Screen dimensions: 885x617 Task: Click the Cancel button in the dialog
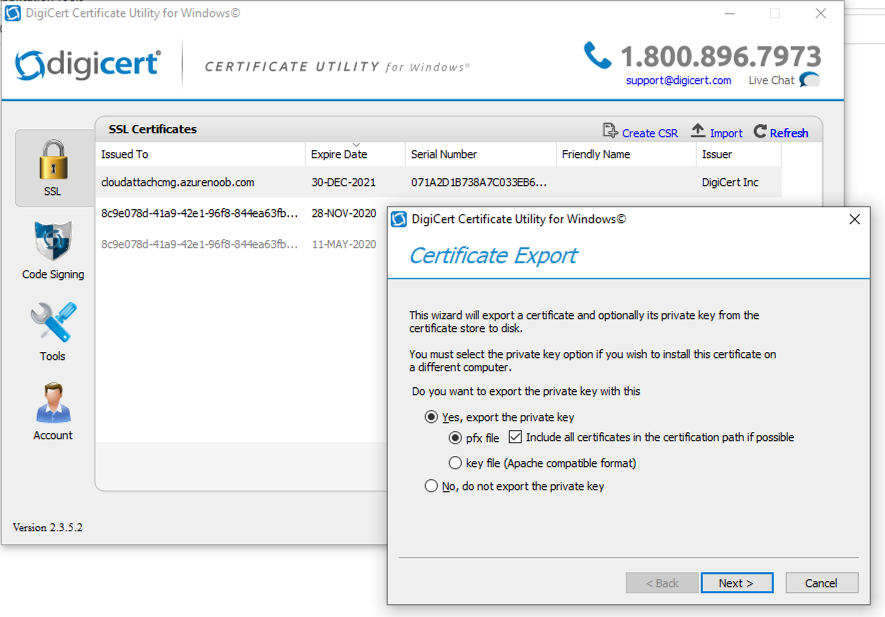[821, 583]
